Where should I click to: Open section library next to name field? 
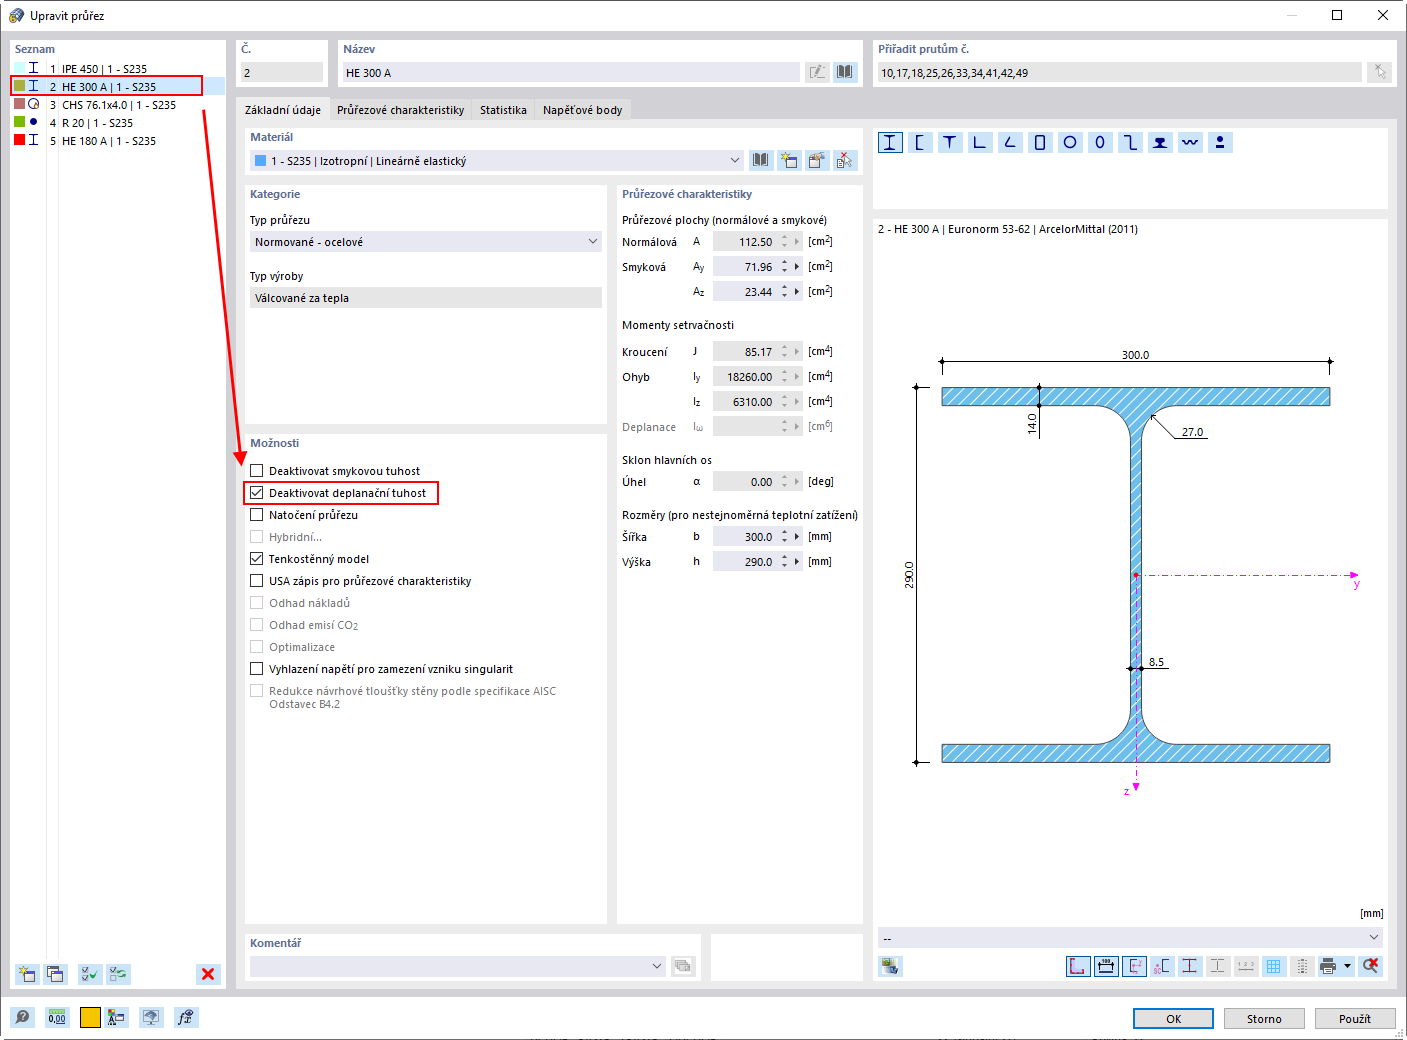845,72
